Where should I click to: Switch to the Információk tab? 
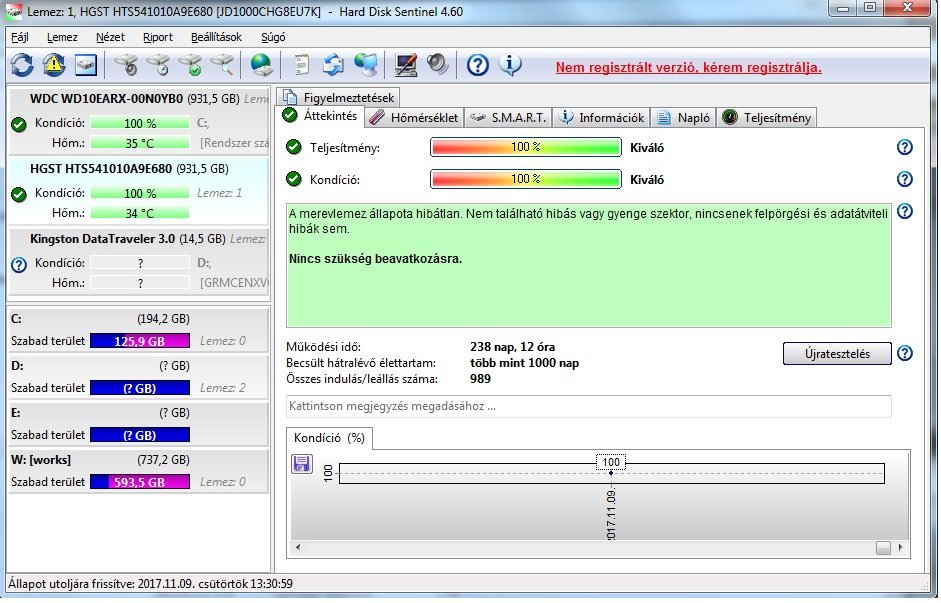(601, 118)
